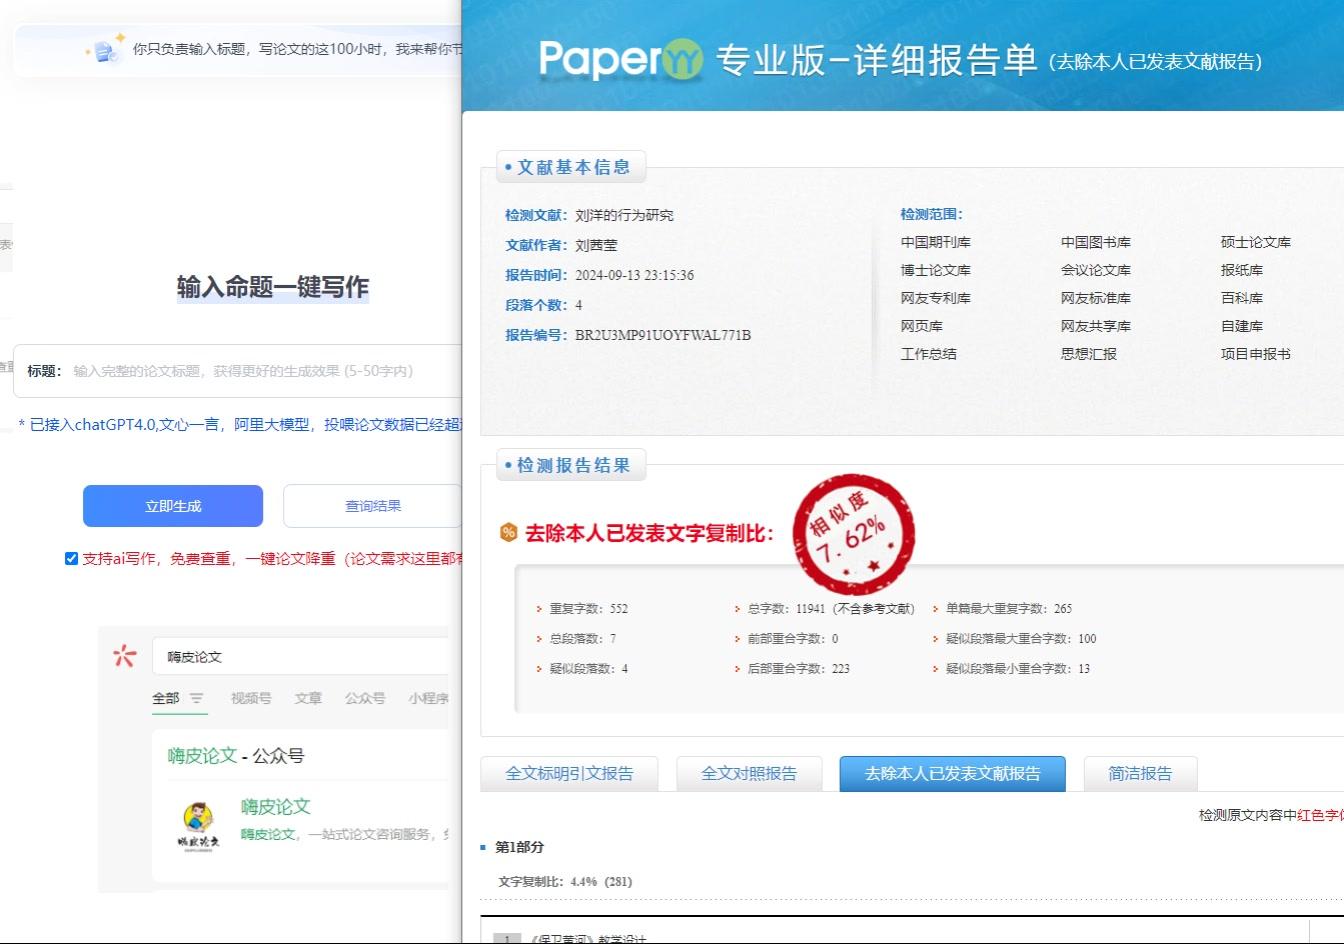Click the 立即生成 button
Screen dimensions: 1344x944
[173, 506]
